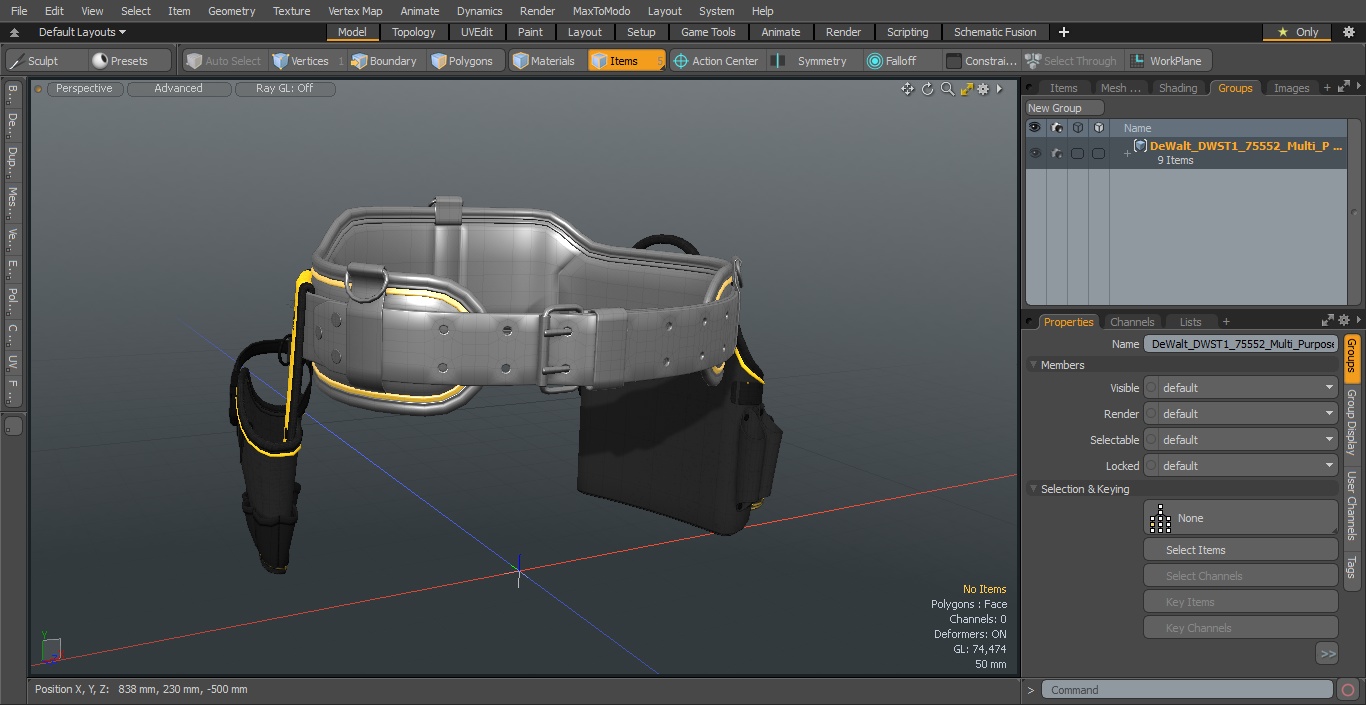This screenshot has height=705, width=1366.
Task: Open the Perspective view type dropdown
Action: click(x=84, y=89)
